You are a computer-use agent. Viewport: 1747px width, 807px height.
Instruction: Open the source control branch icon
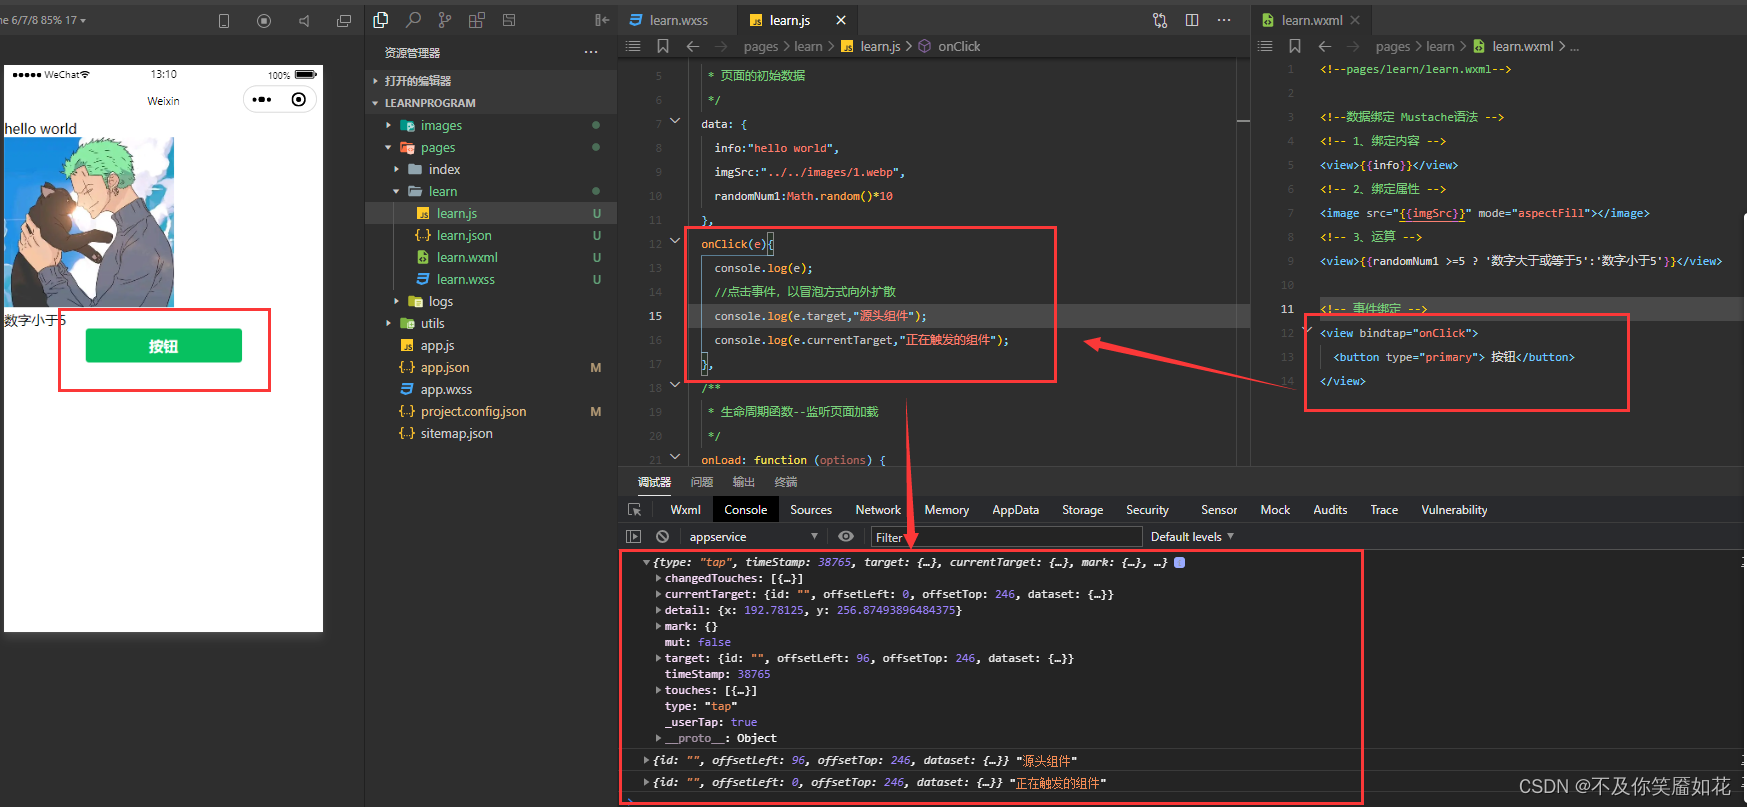[x=445, y=20]
